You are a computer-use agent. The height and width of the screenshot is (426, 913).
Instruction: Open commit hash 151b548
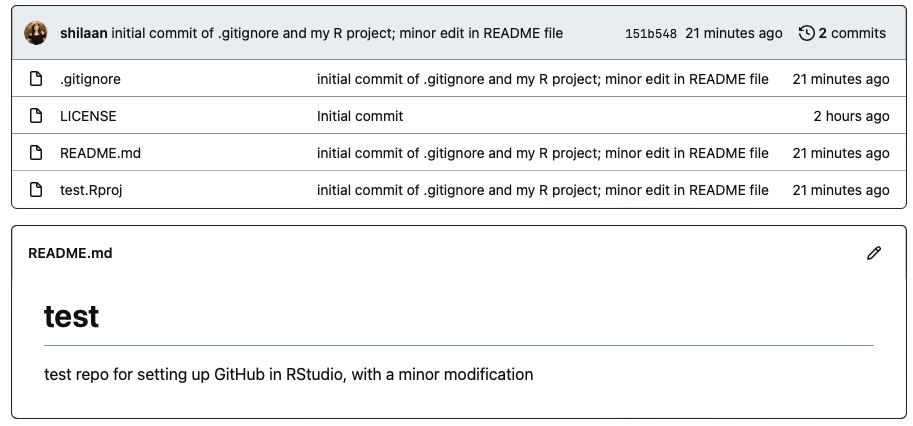pyautogui.click(x=650, y=34)
